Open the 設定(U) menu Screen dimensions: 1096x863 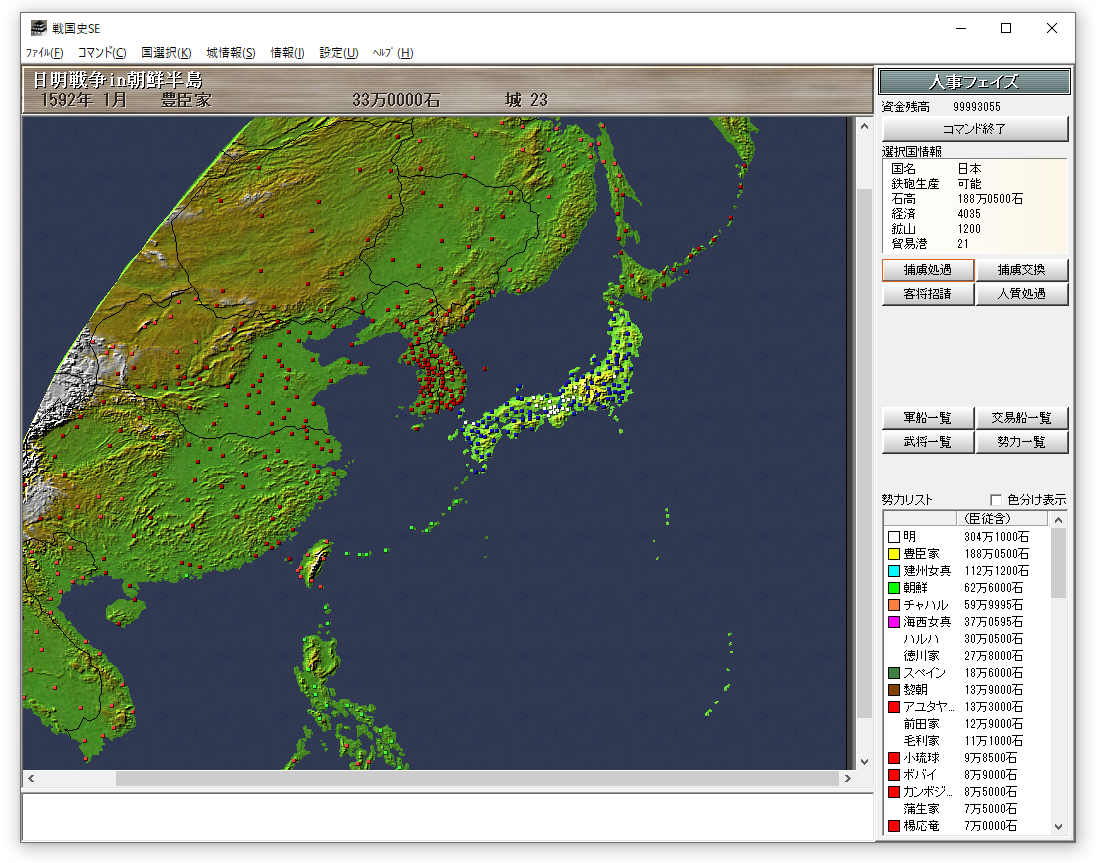pyautogui.click(x=338, y=53)
